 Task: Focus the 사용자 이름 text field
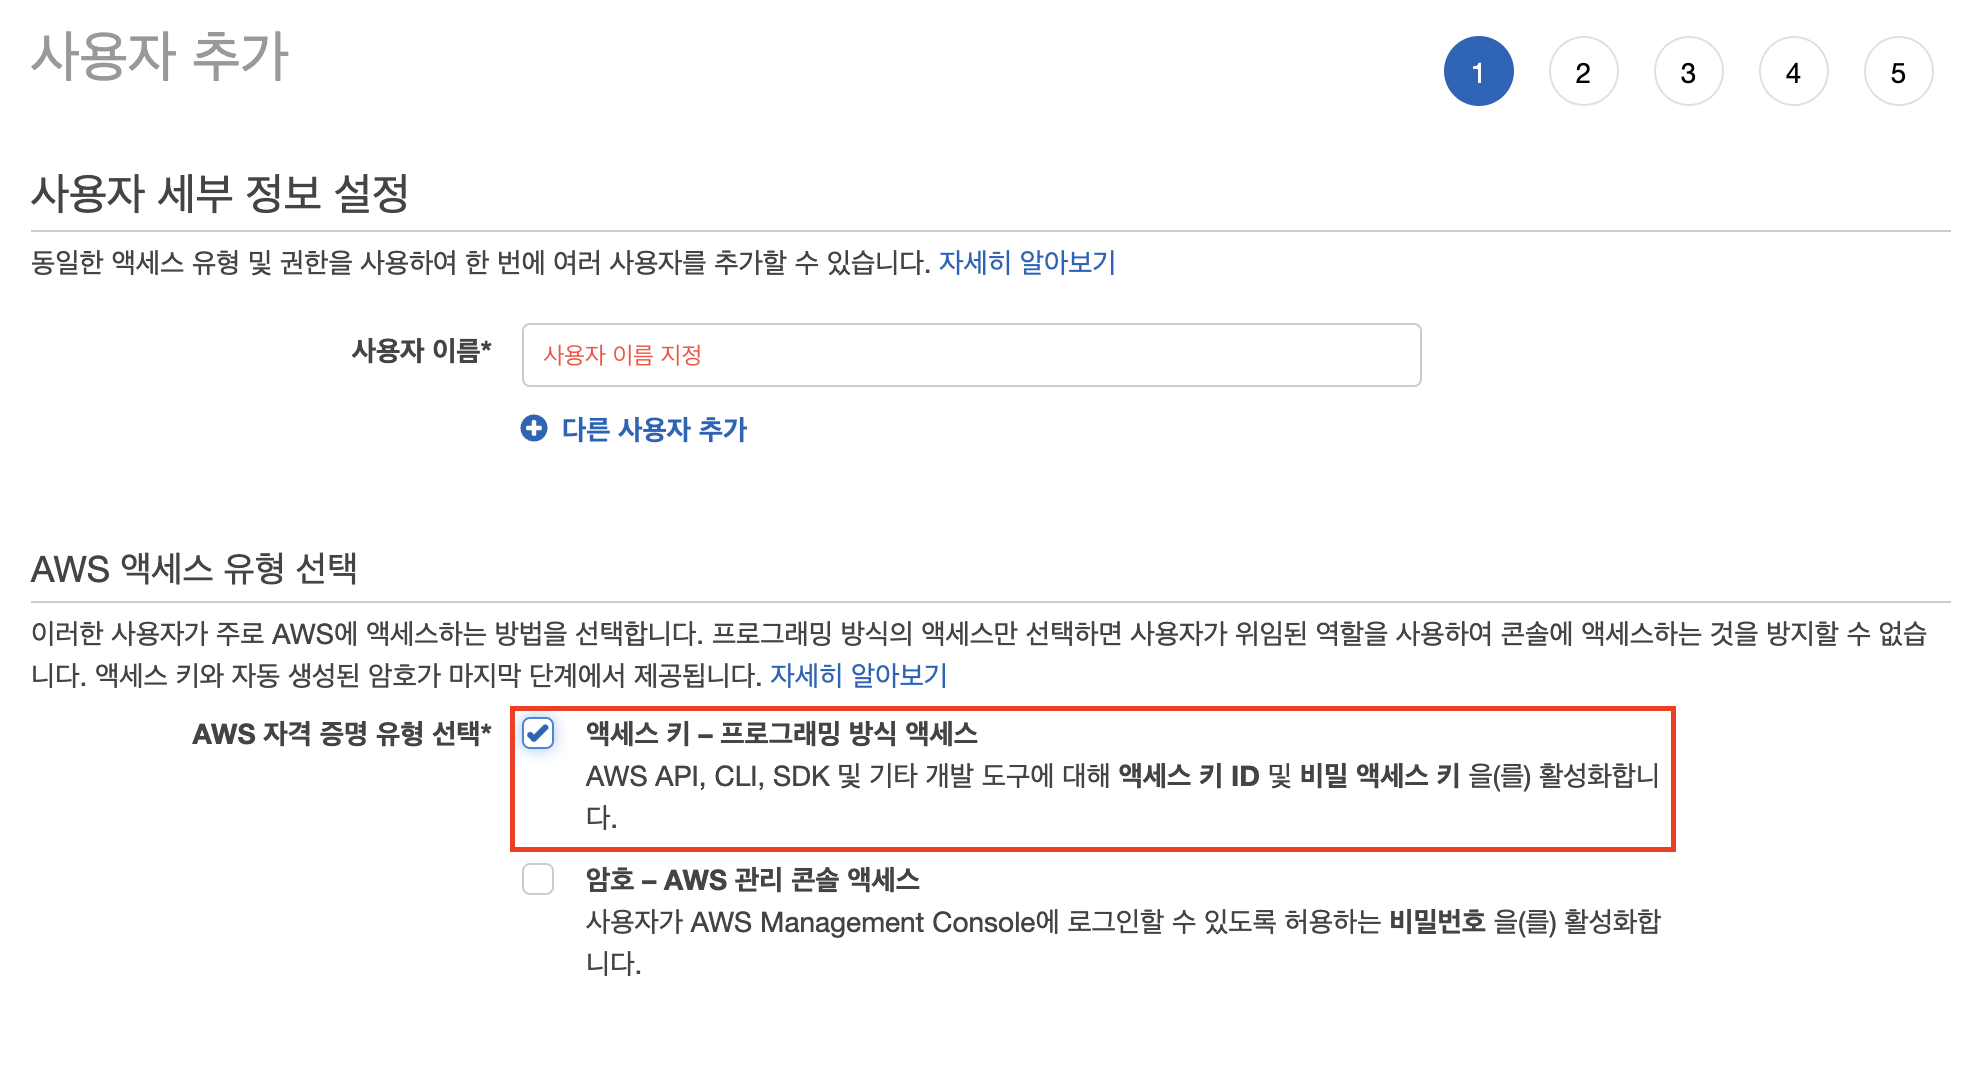pyautogui.click(x=970, y=355)
